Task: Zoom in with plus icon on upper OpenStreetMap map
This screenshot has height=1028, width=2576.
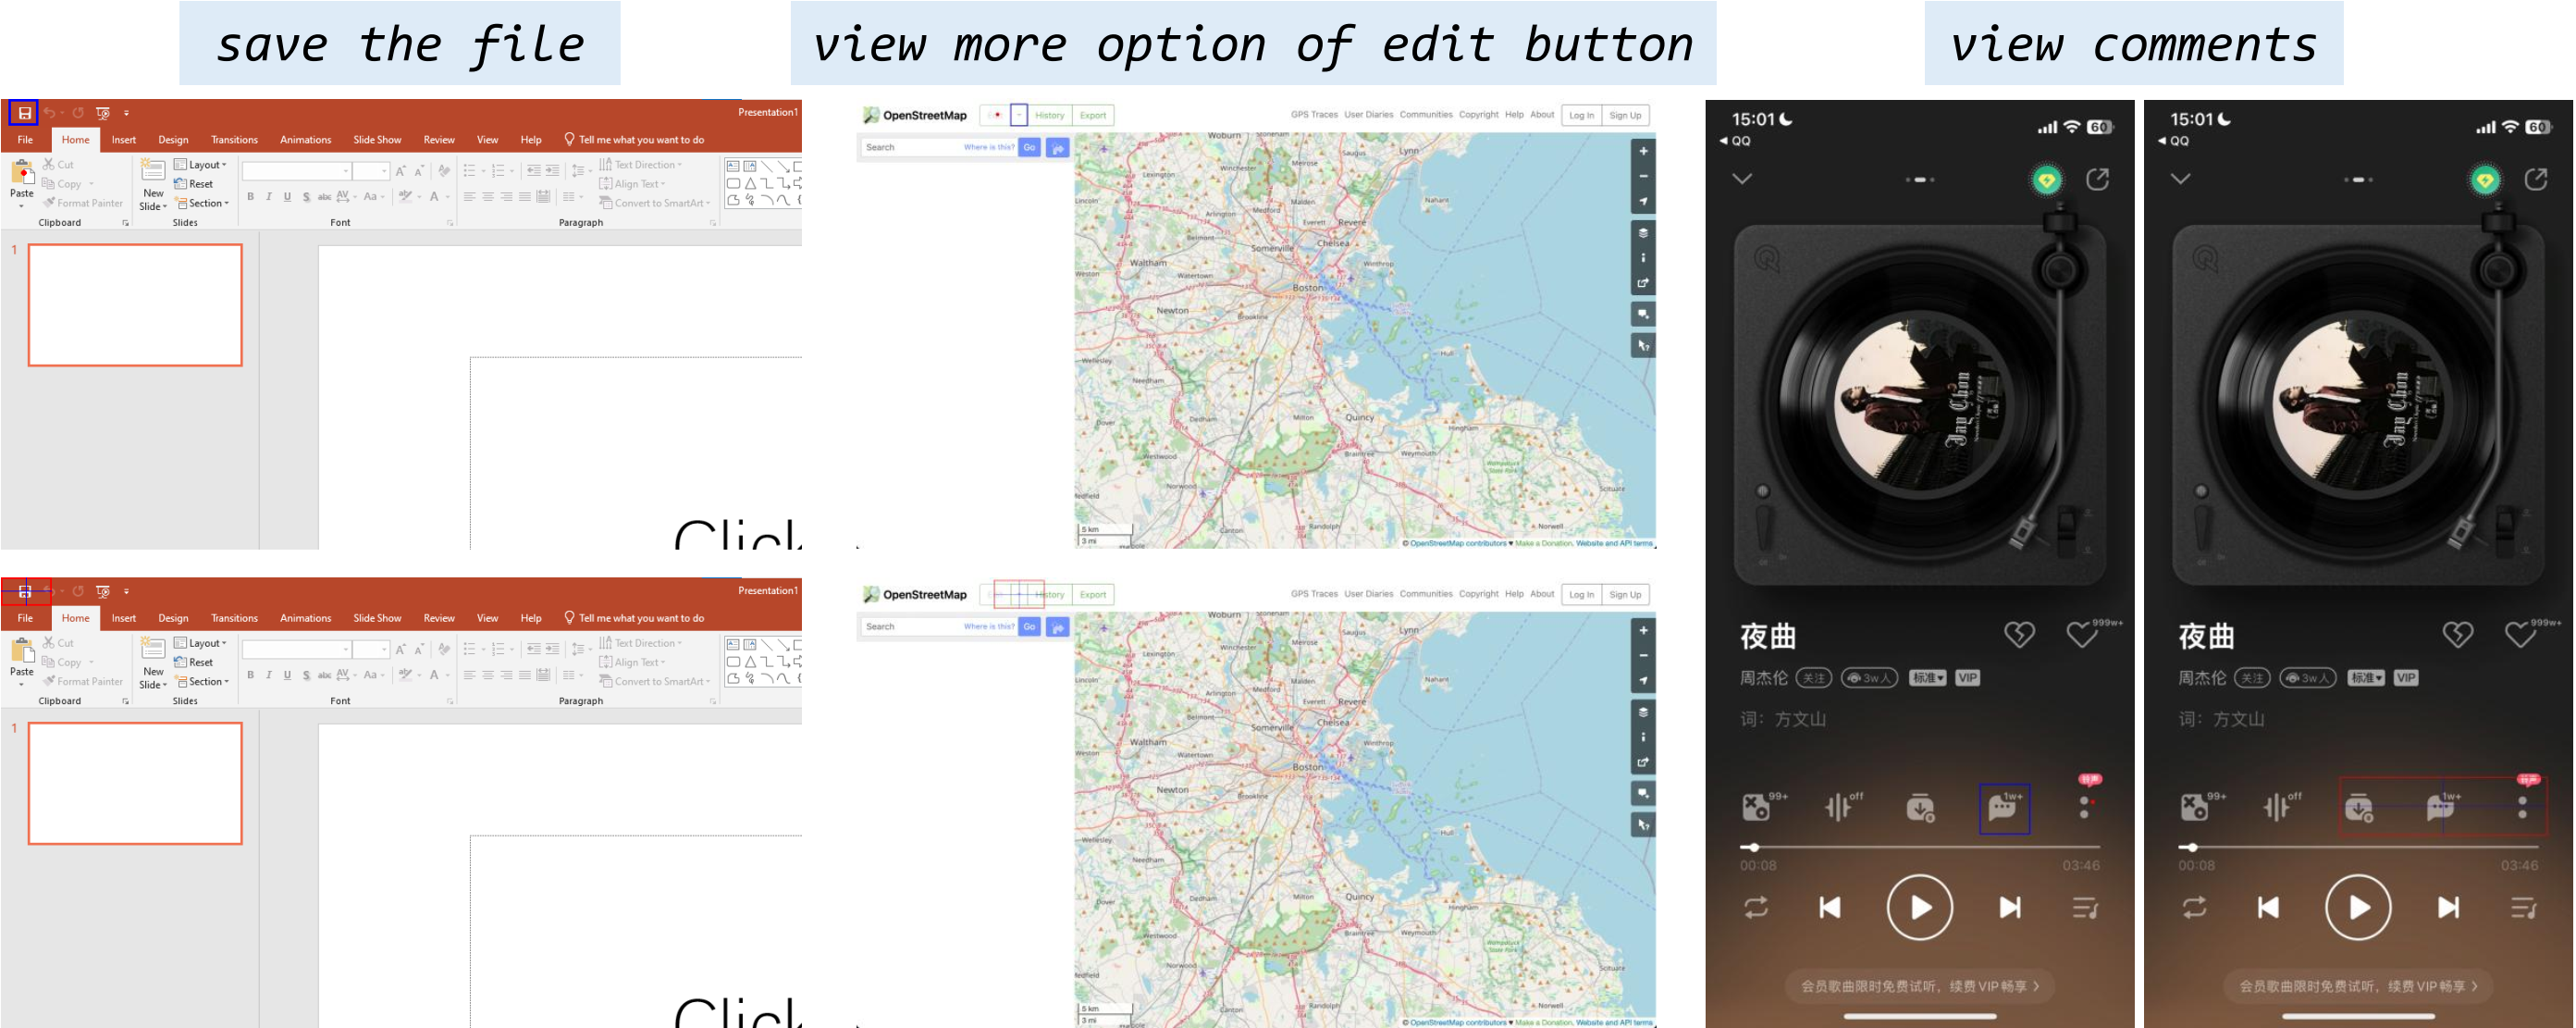Action: (1643, 152)
